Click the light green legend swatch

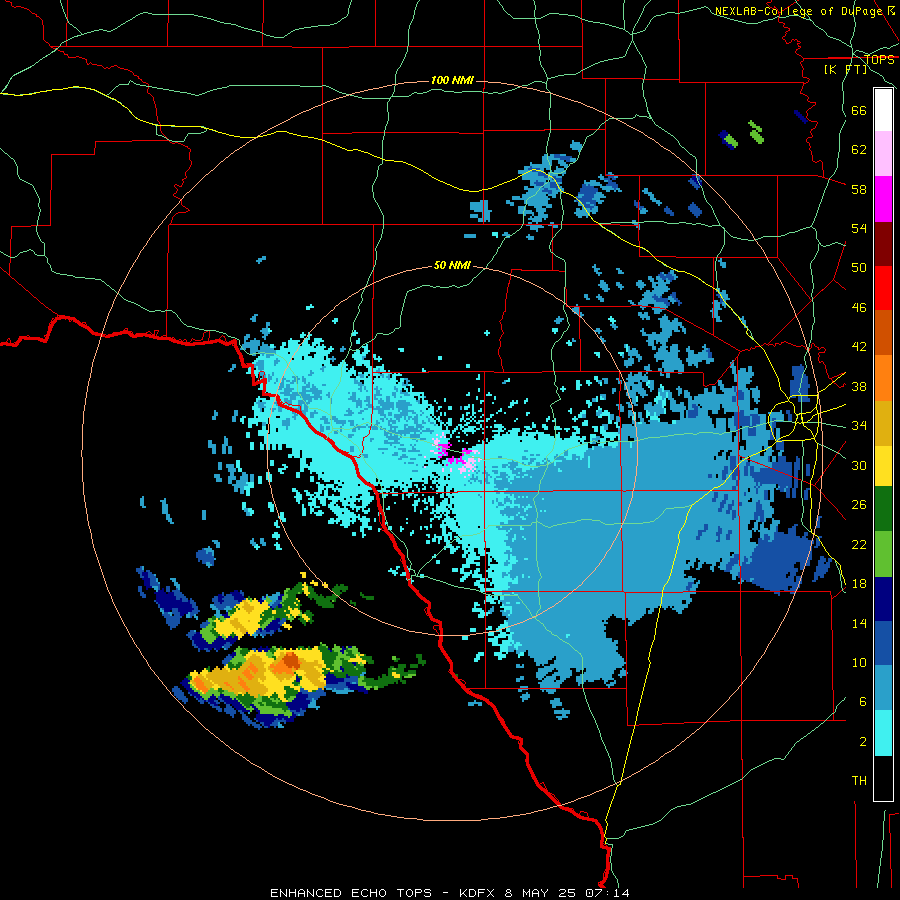tap(883, 554)
